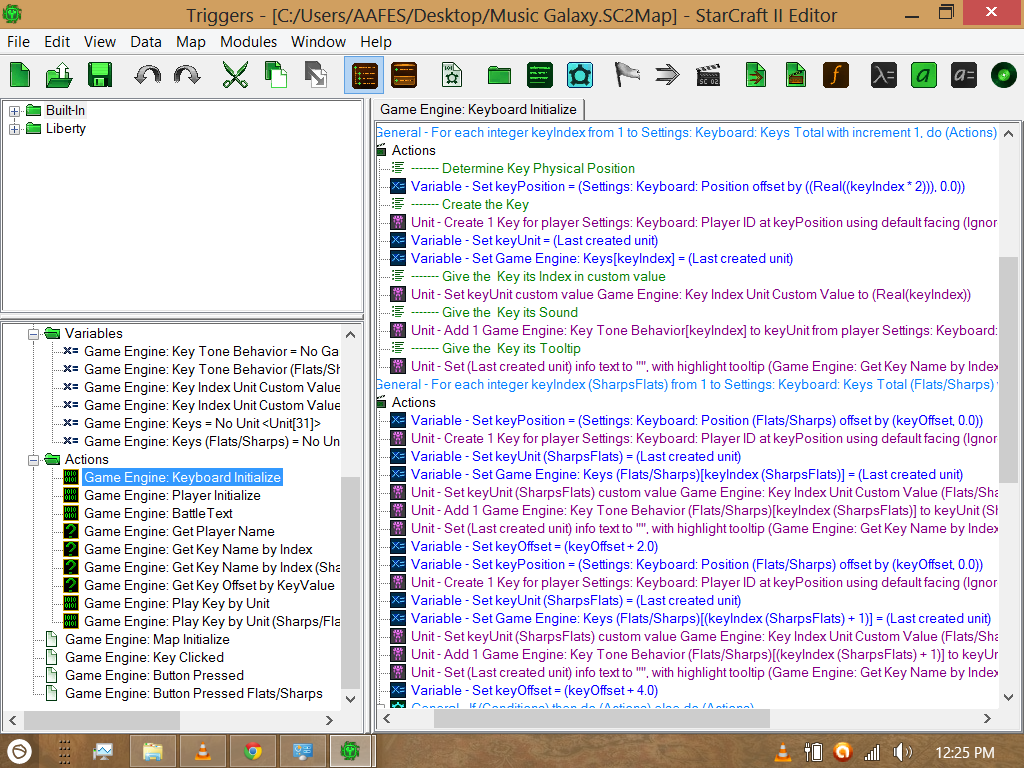
Task: Click the Open file toolbar icon
Action: (x=59, y=75)
